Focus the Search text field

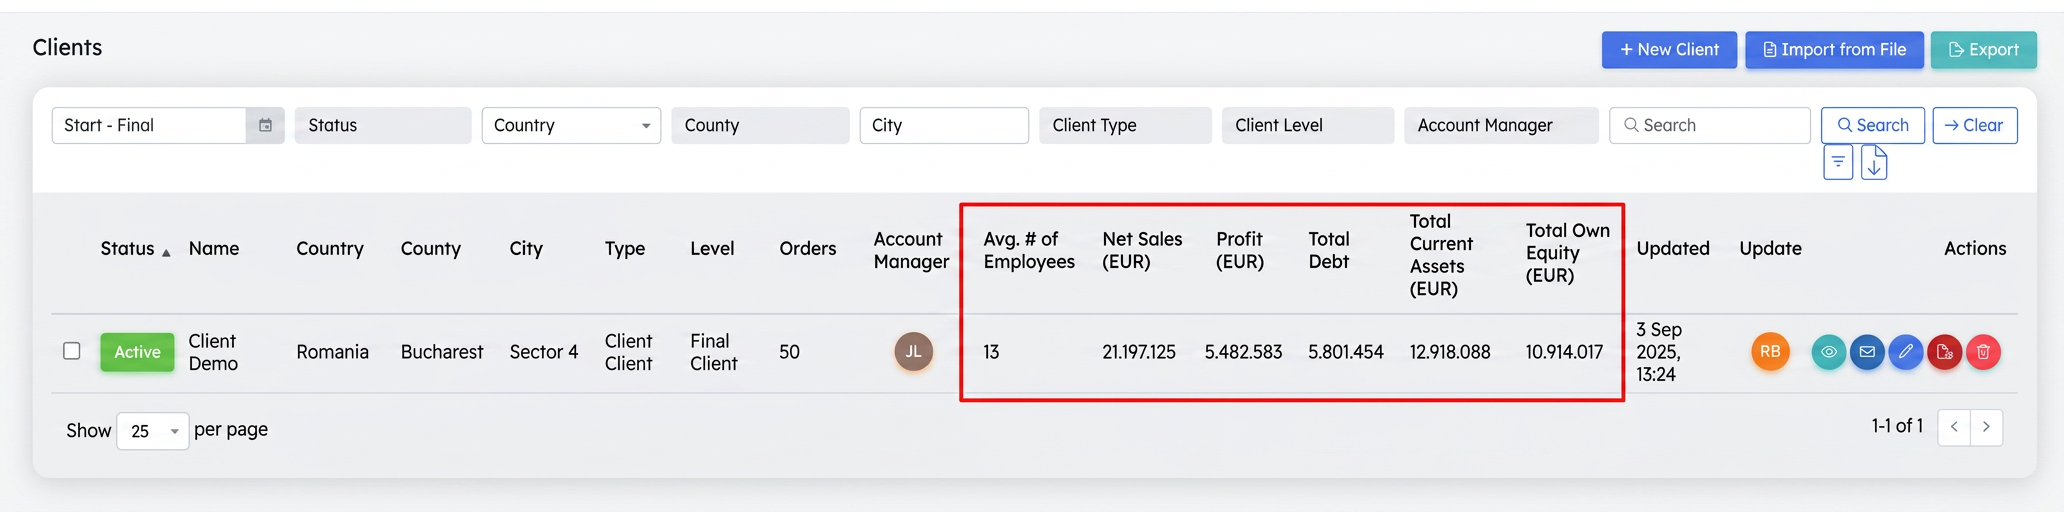pyautogui.click(x=1710, y=125)
